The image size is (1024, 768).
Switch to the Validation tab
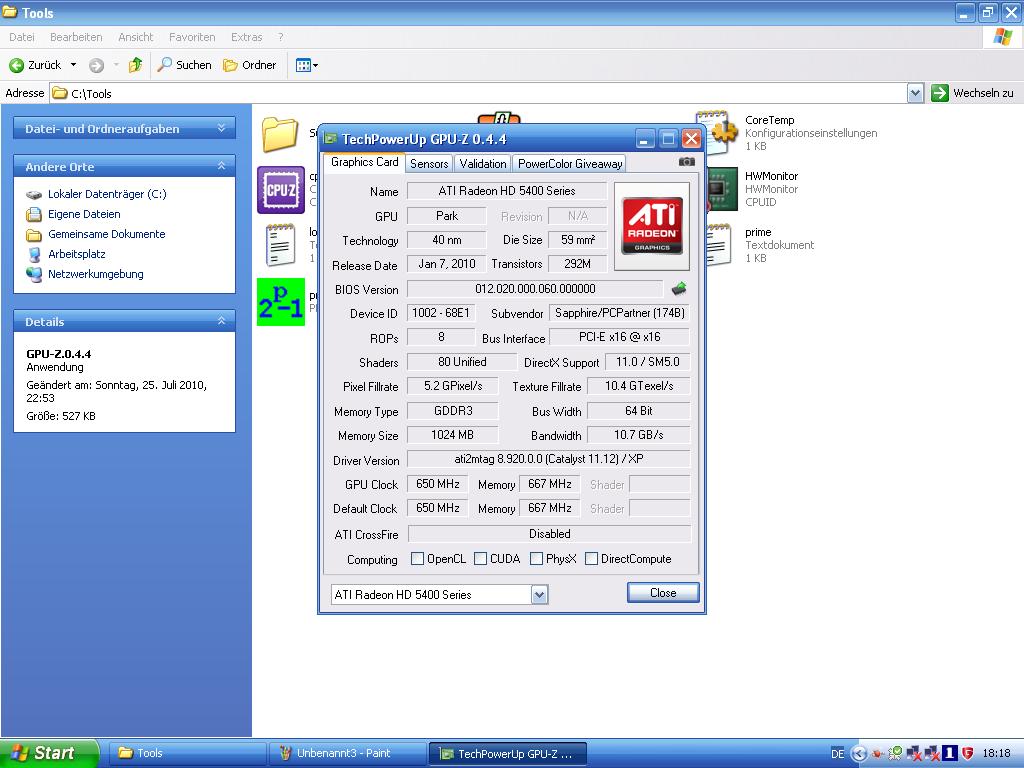483,163
